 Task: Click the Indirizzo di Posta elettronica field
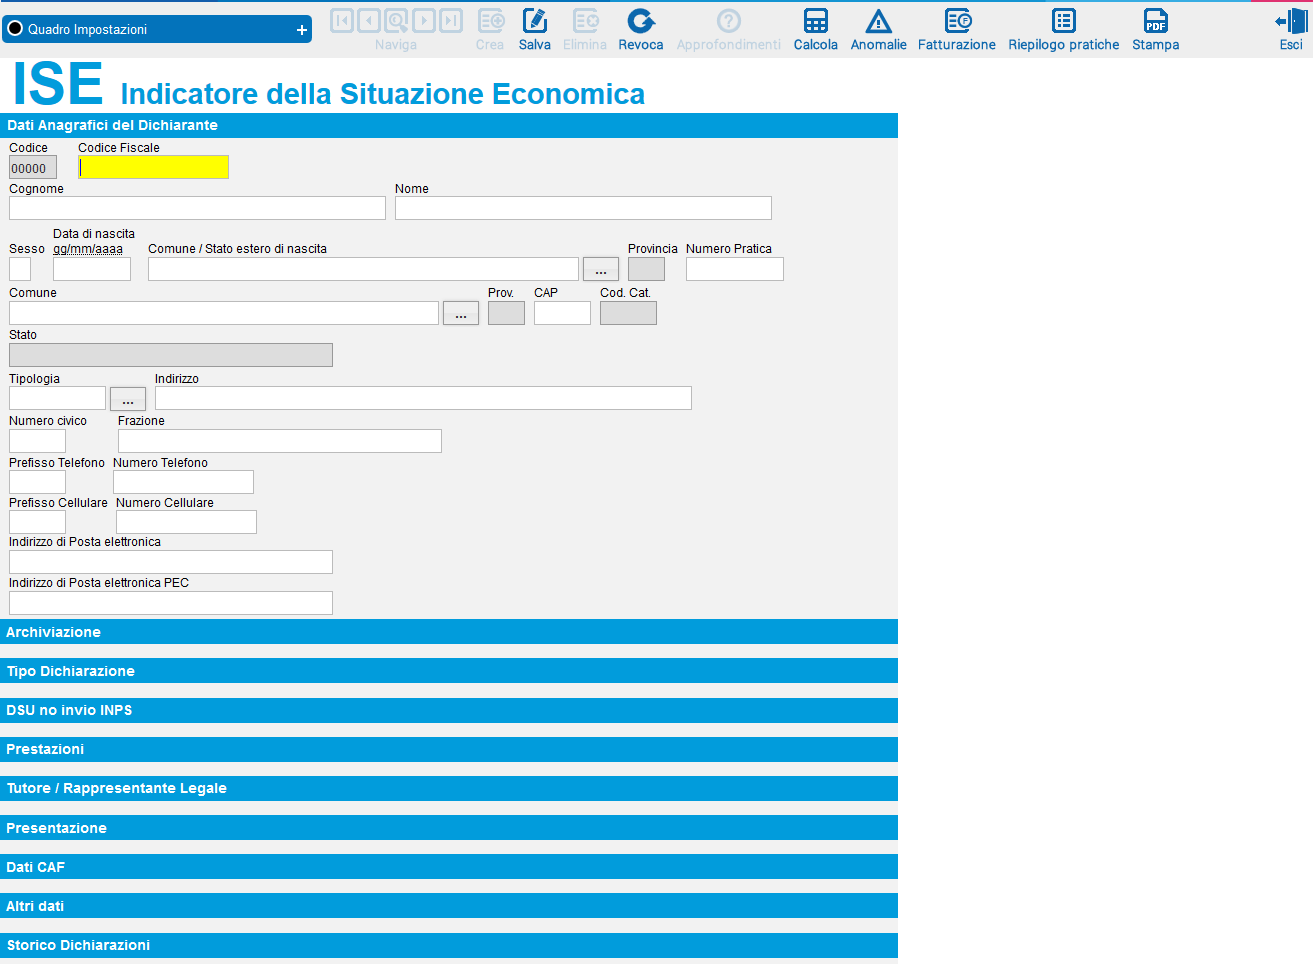tap(171, 562)
